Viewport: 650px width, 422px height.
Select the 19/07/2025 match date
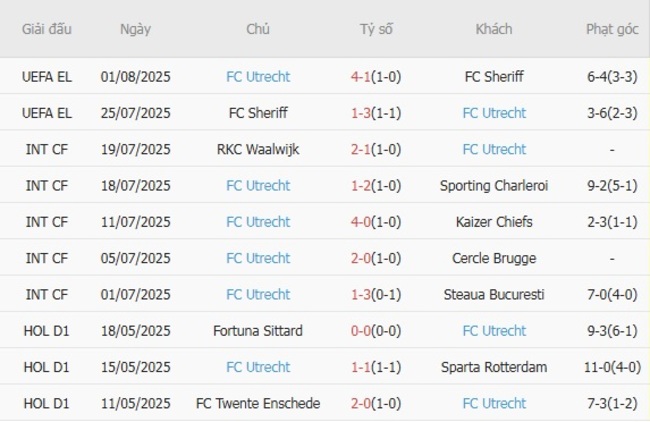pos(136,149)
